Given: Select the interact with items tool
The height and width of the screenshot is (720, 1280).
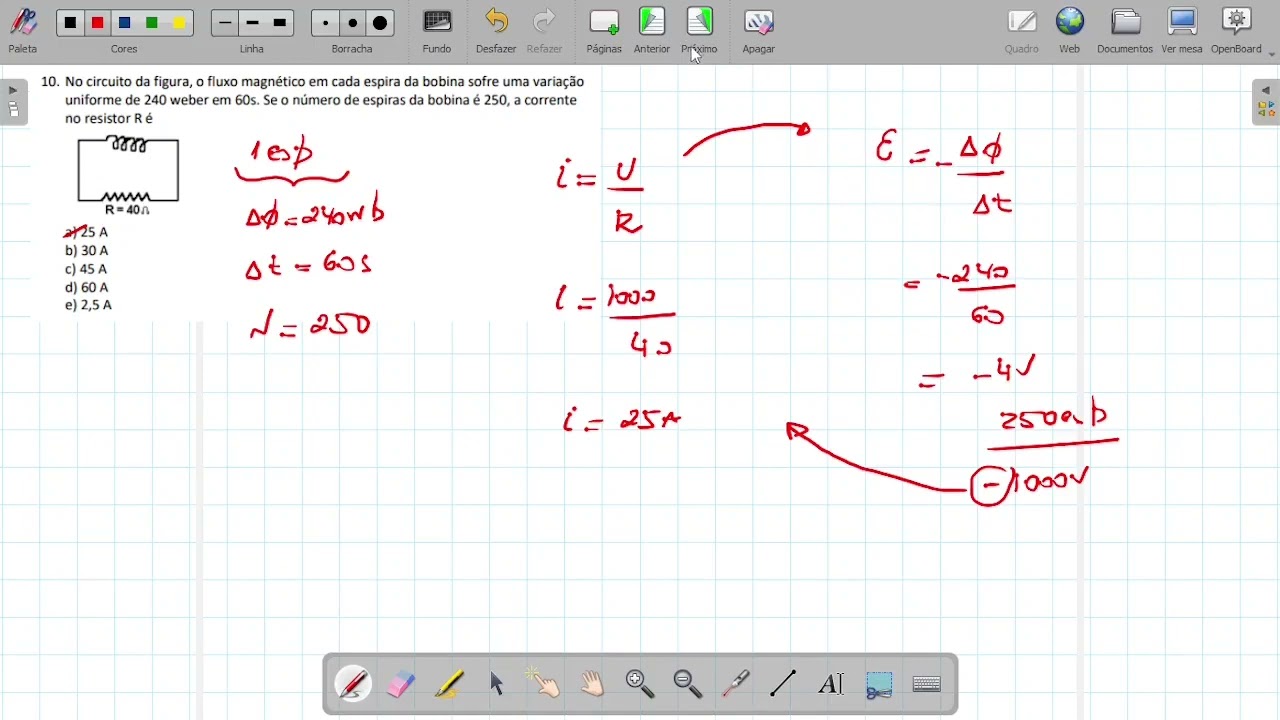Looking at the screenshot, I should (x=544, y=684).
